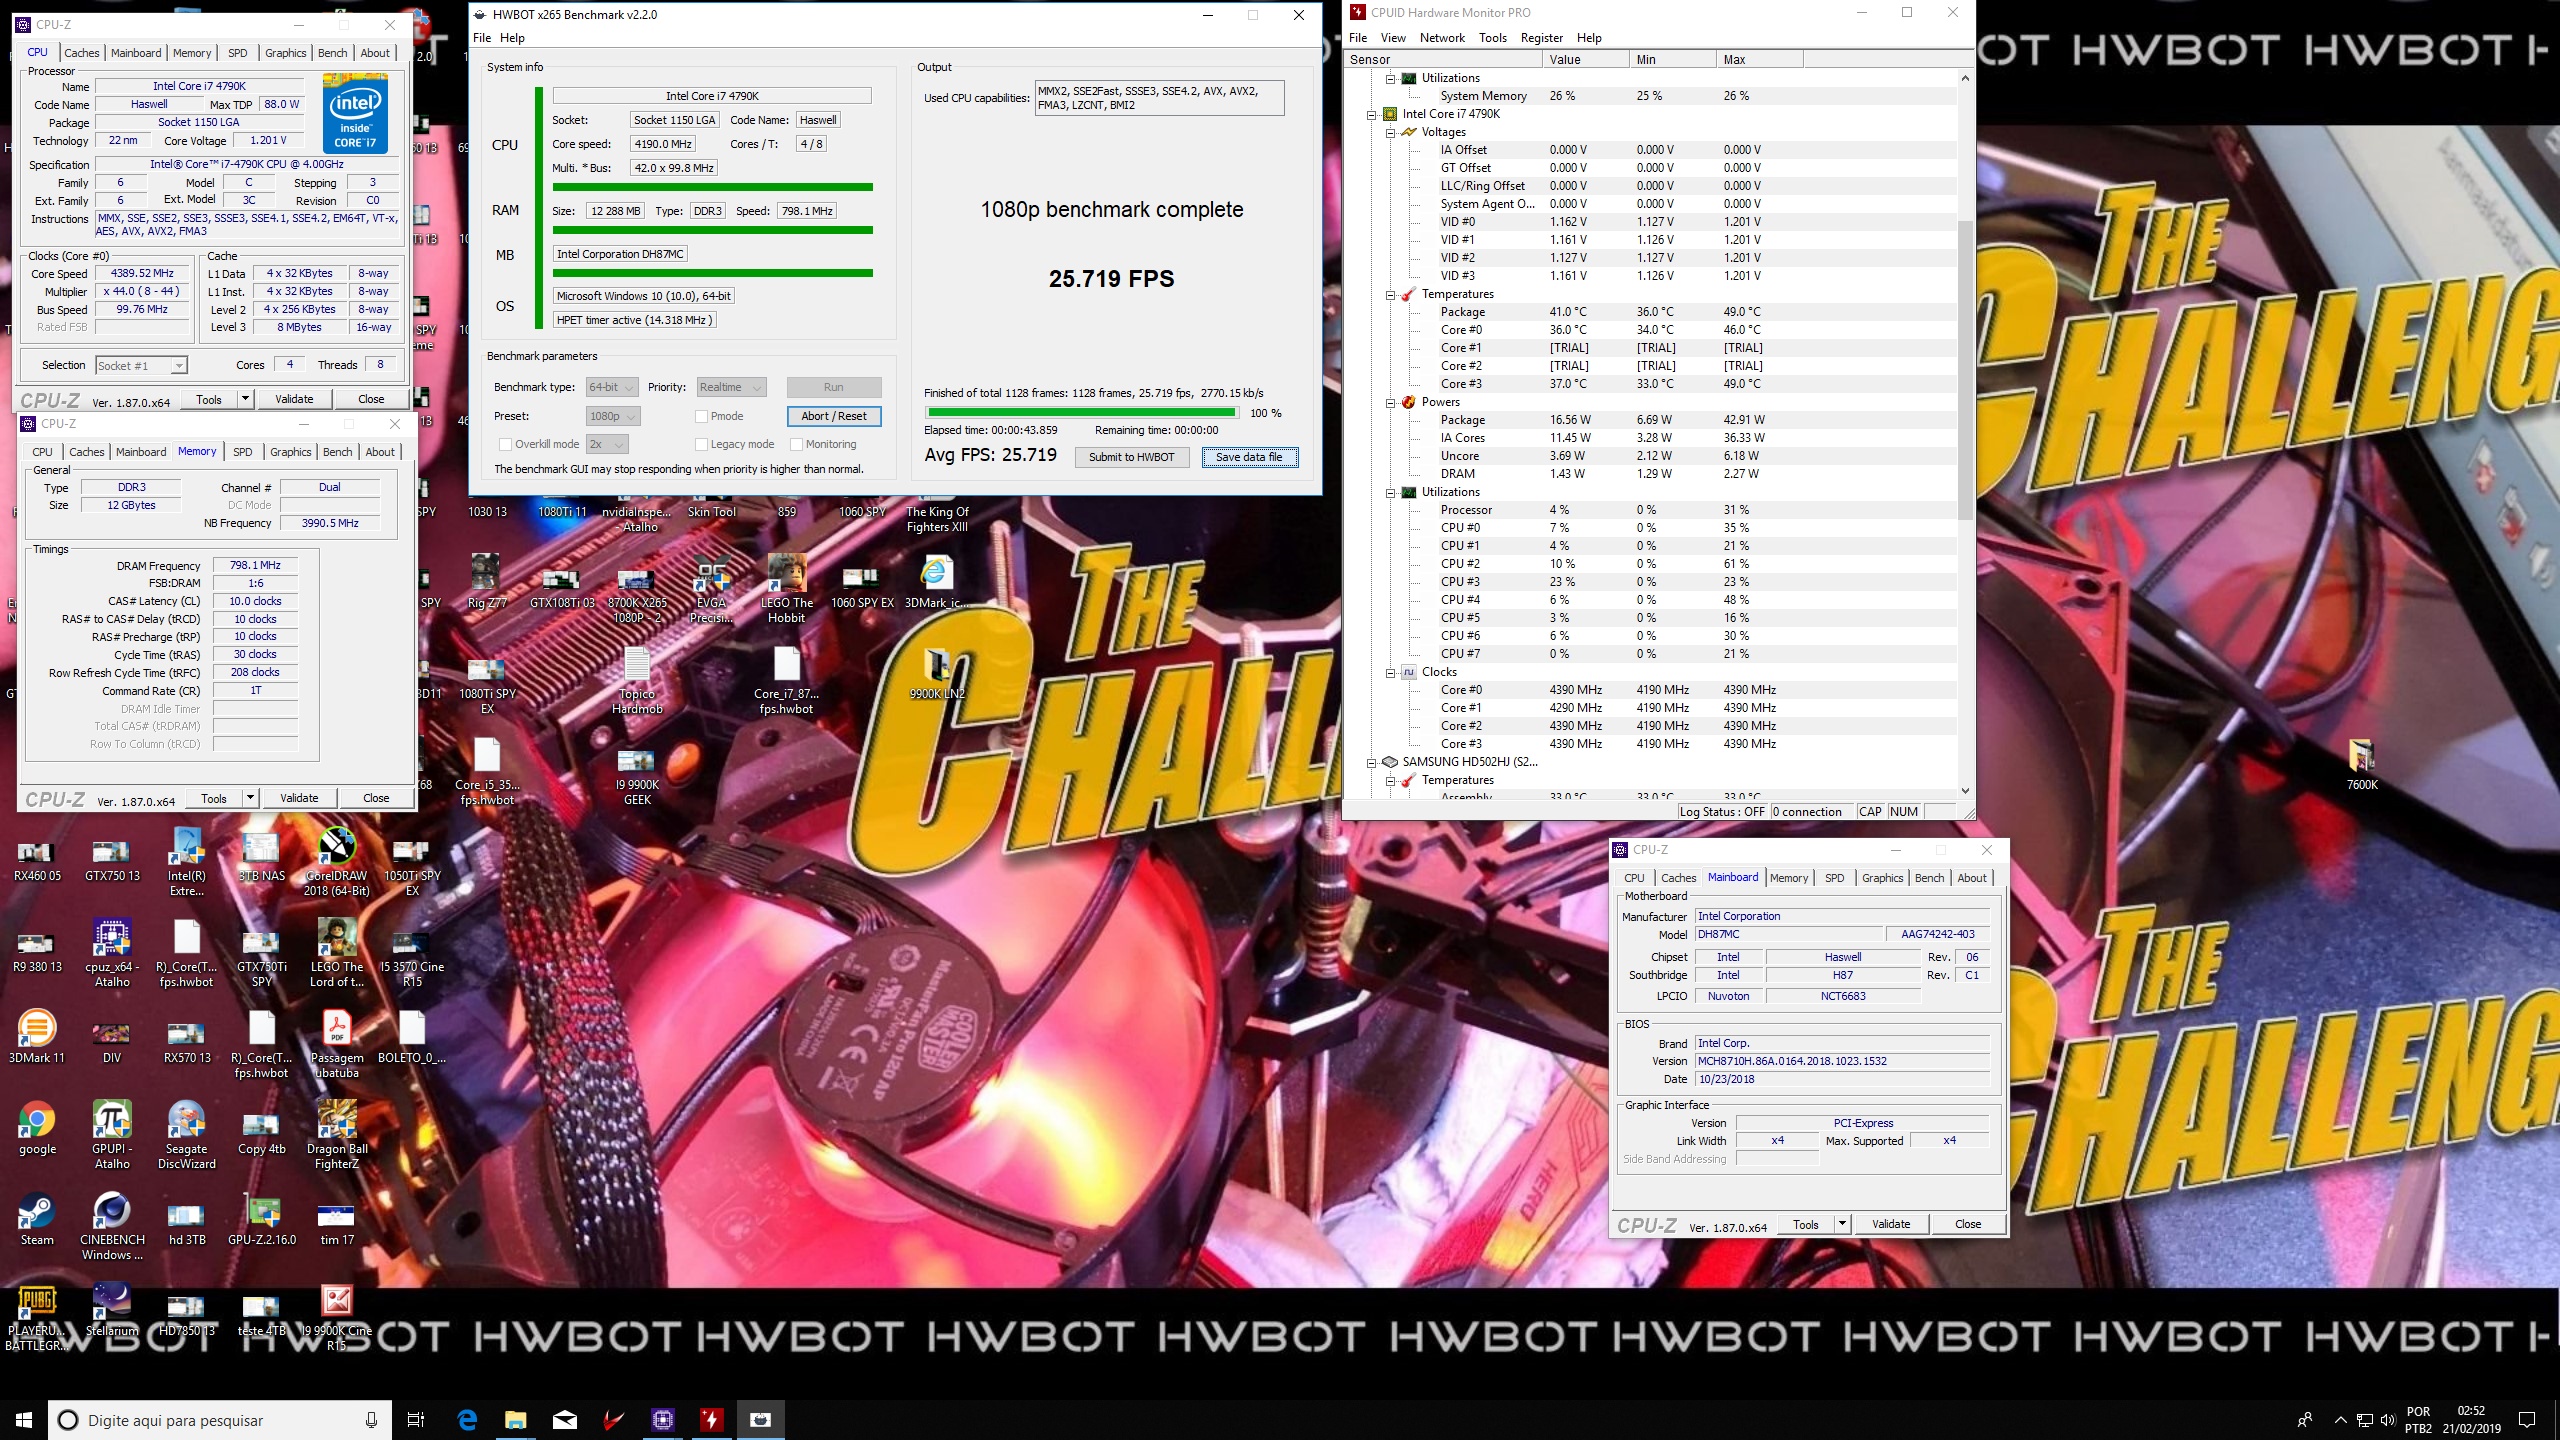The image size is (2560, 1440).
Task: Open GPU-Z.2.16.0 desktop icon
Action: click(x=262, y=1219)
